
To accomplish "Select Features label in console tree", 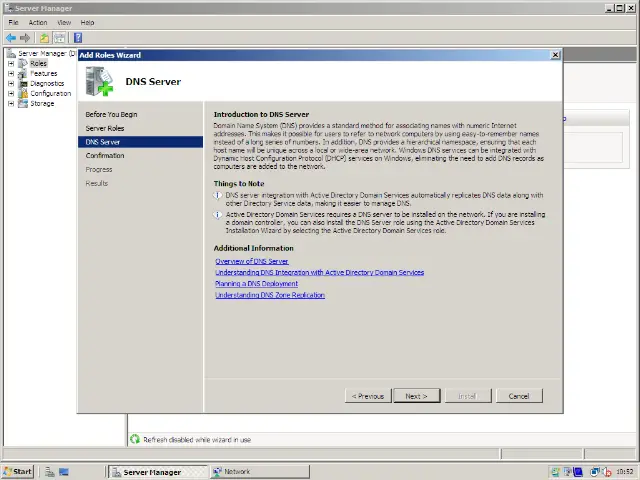I will (44, 73).
